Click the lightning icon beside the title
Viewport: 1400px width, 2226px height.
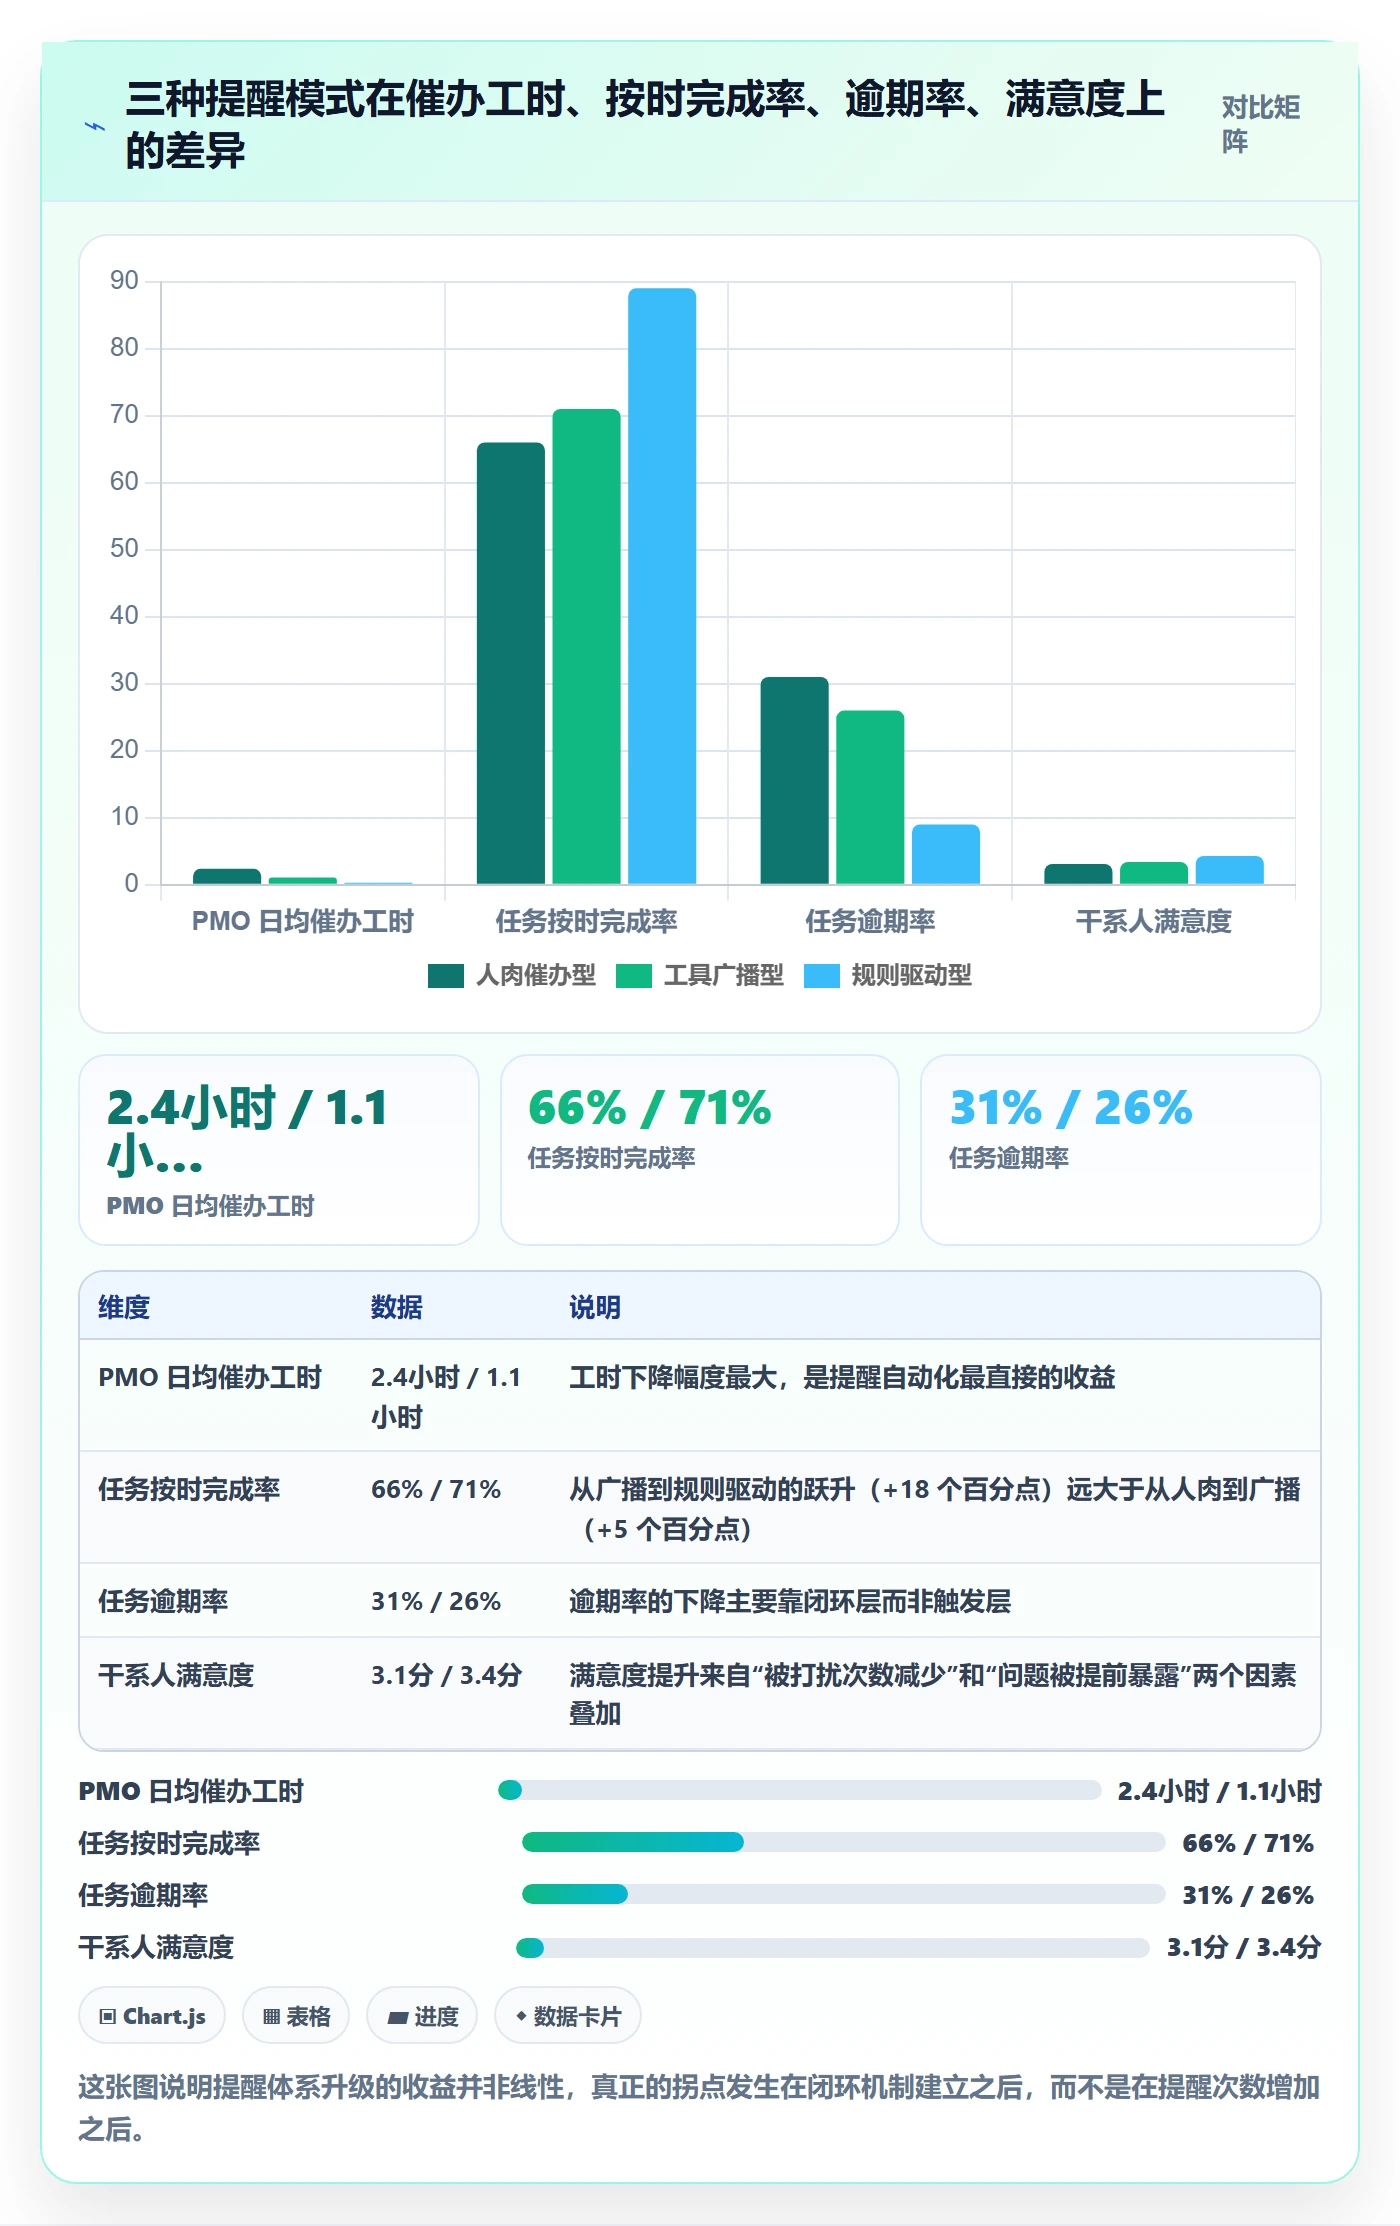tap(95, 127)
